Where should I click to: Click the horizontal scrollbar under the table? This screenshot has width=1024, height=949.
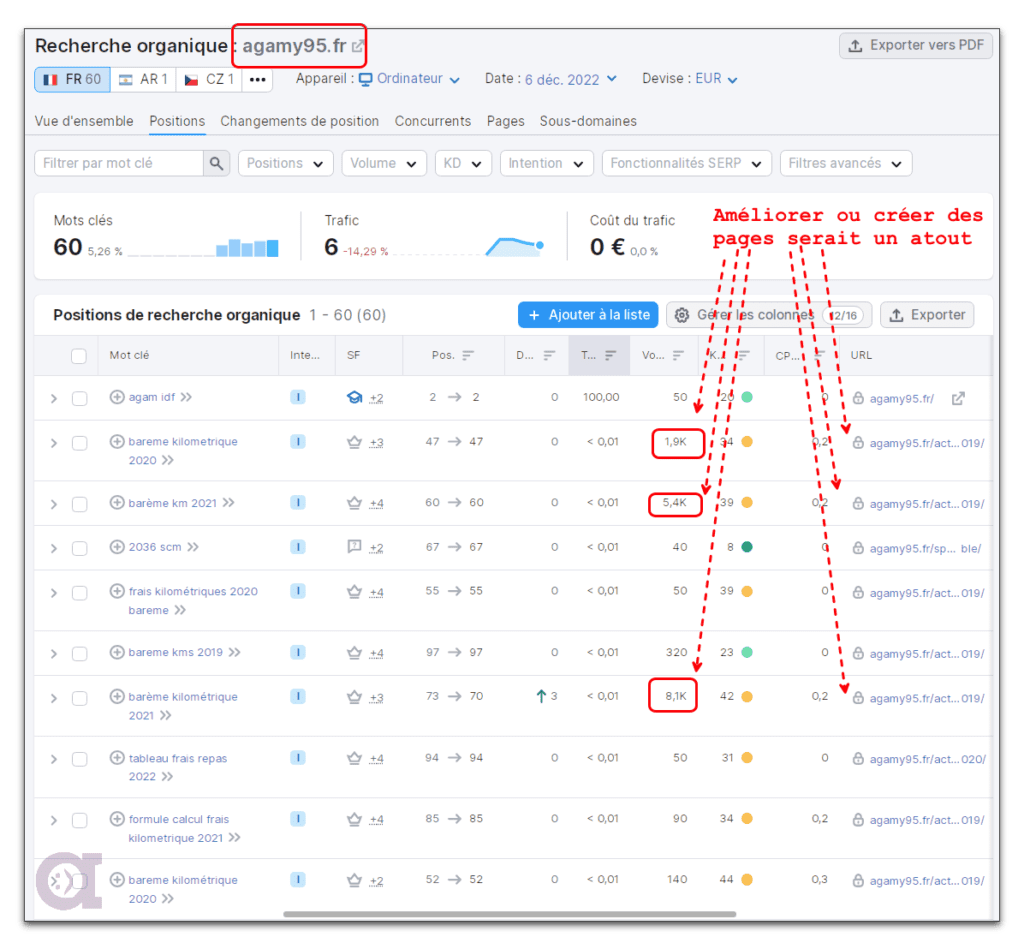[509, 913]
